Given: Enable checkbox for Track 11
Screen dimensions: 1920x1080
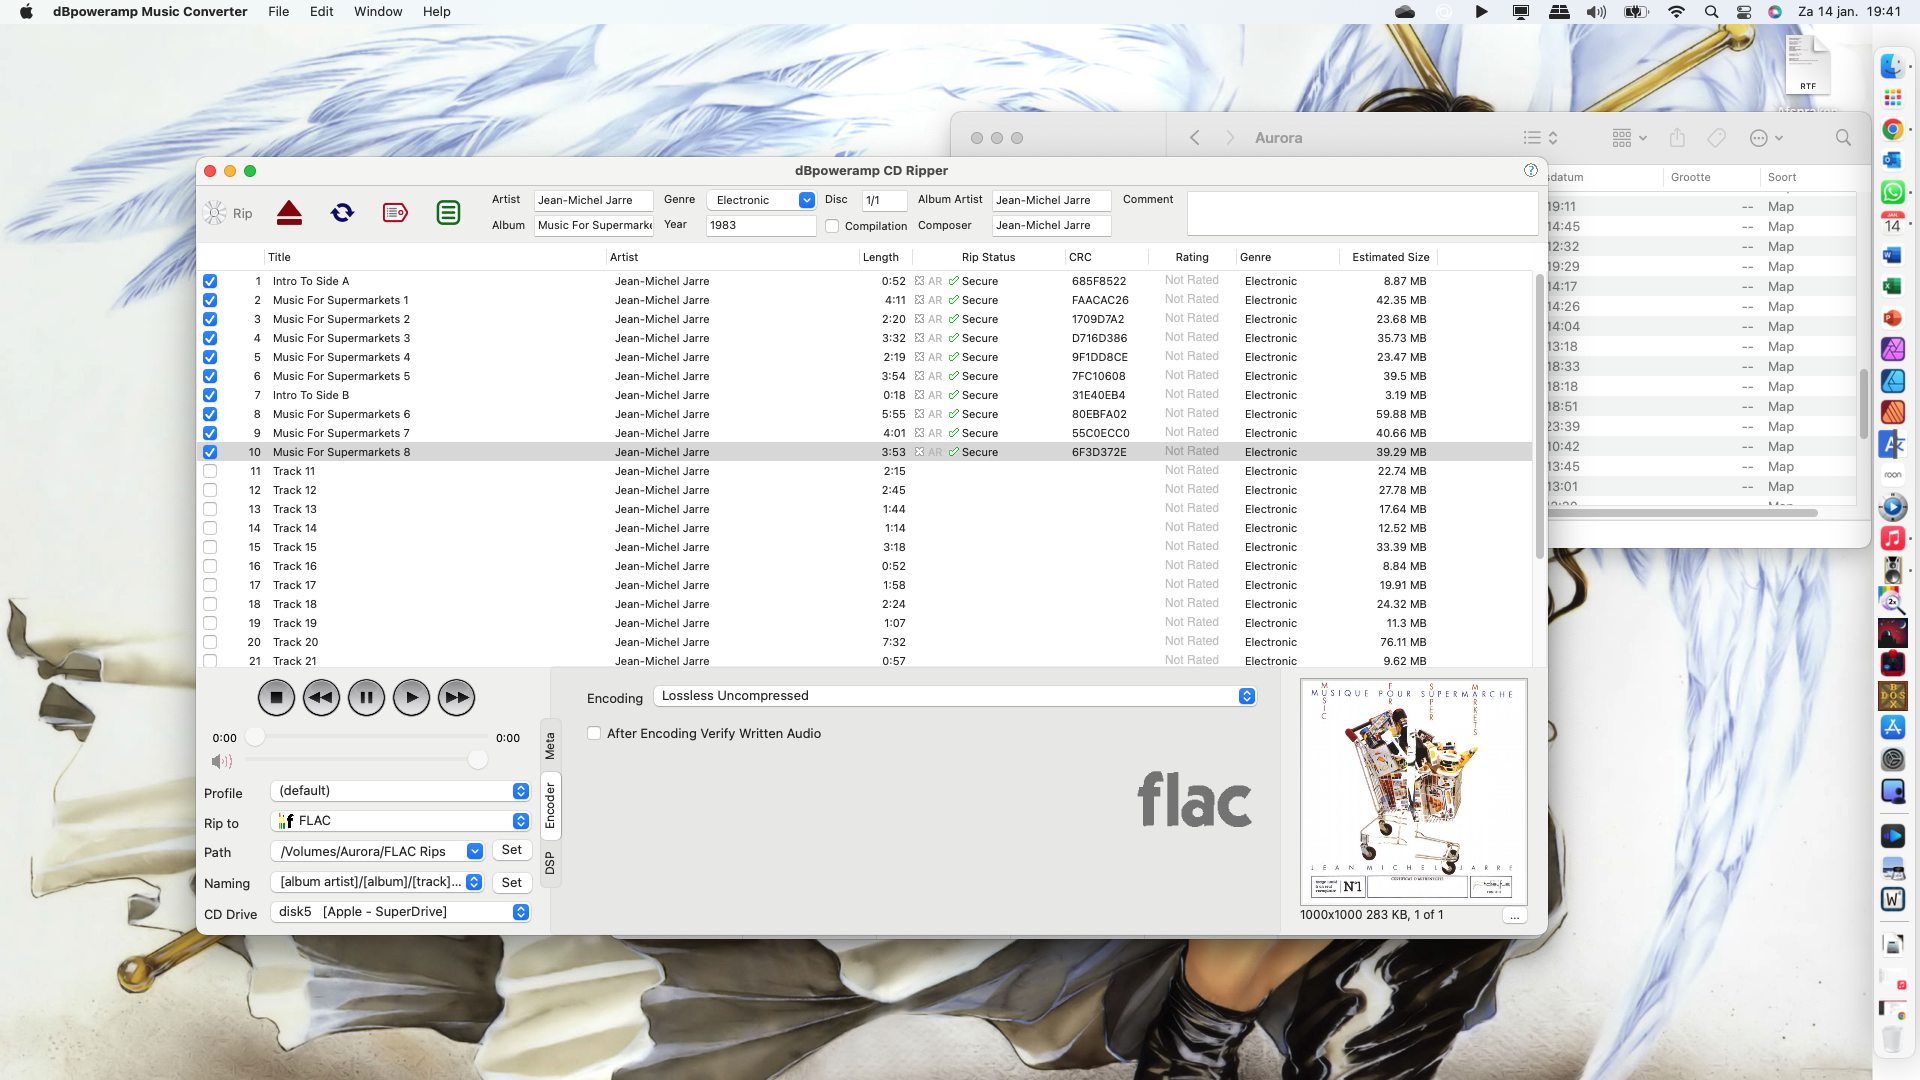Looking at the screenshot, I should pos(210,471).
